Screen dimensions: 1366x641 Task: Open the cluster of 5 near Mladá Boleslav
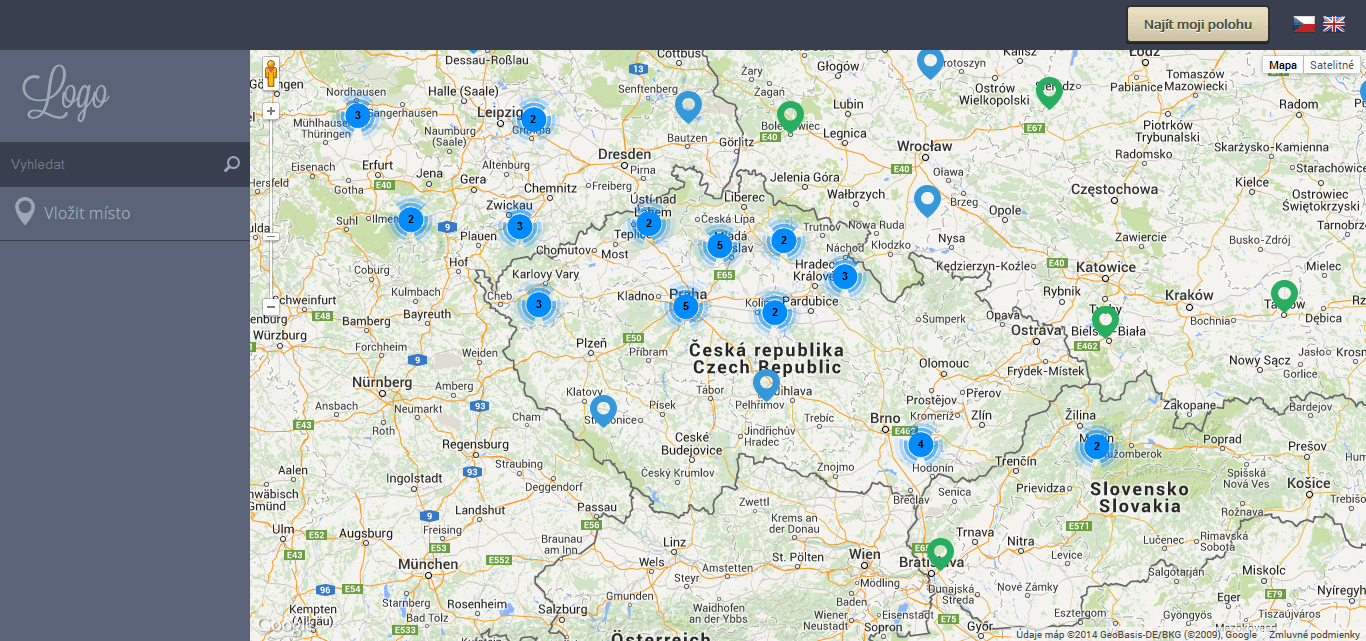pyautogui.click(x=719, y=245)
